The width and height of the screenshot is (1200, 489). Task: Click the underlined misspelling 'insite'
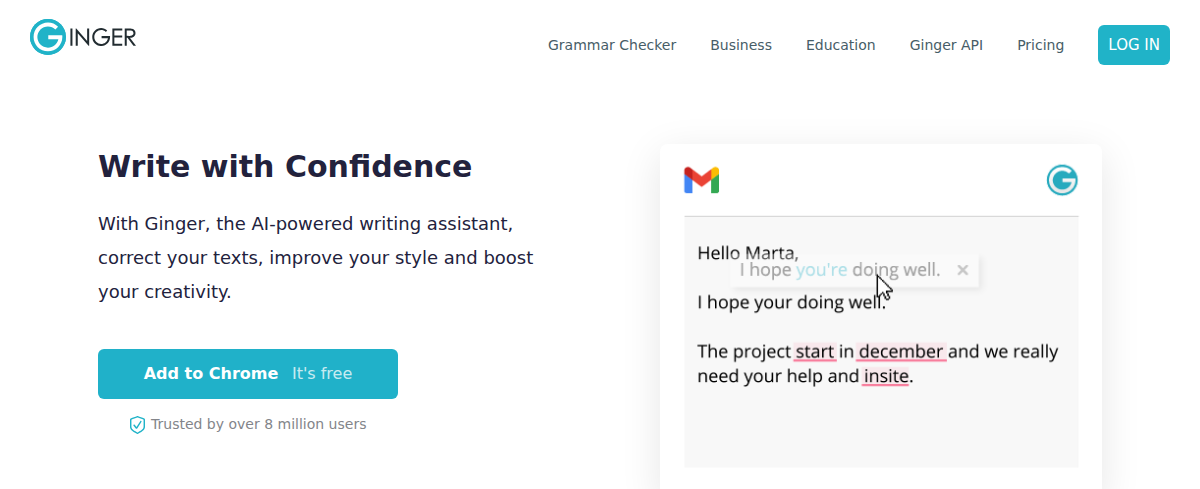(x=886, y=377)
